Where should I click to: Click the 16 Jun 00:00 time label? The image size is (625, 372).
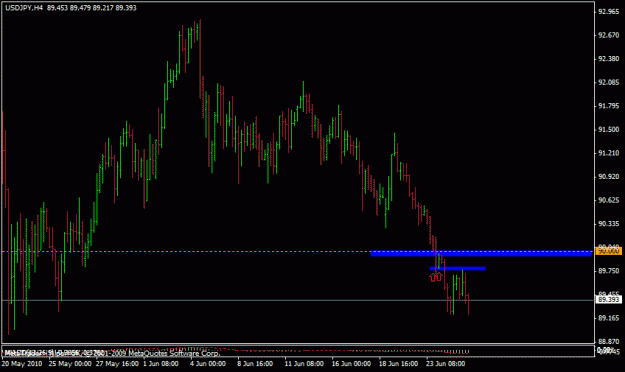(x=351, y=364)
